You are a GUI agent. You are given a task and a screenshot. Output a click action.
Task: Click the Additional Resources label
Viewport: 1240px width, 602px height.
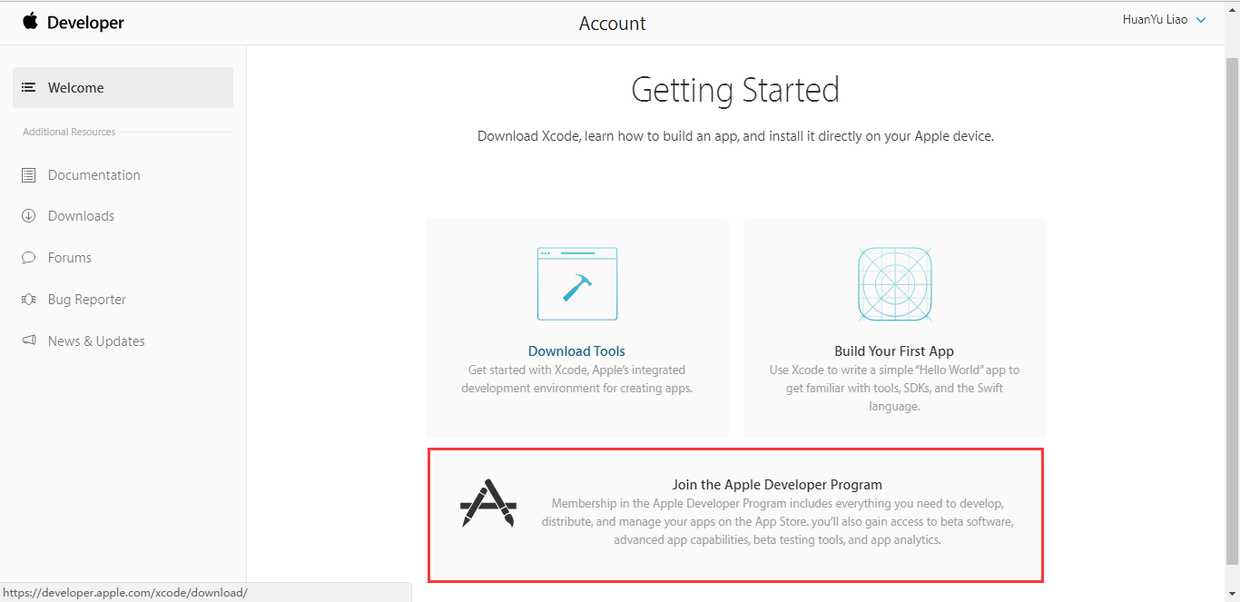[x=69, y=132]
